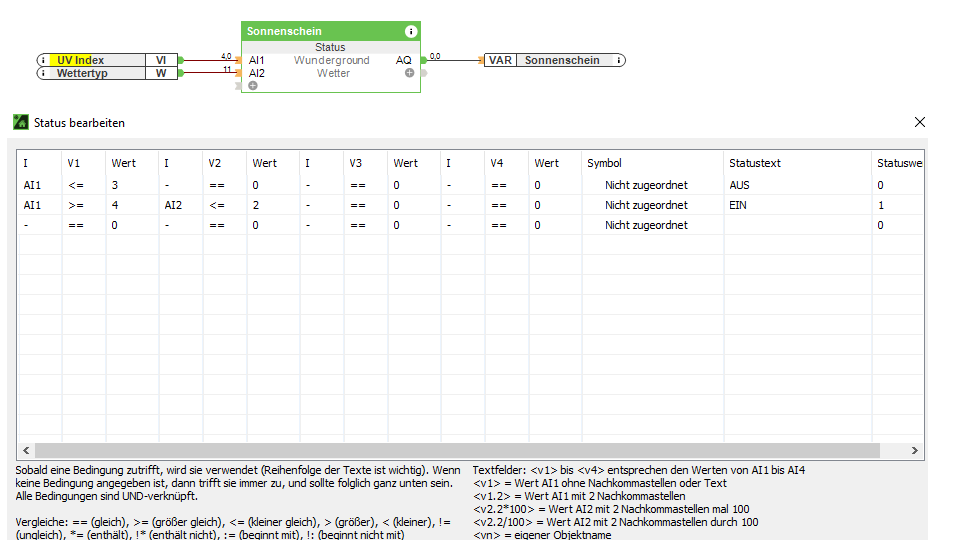Click the V1 column header
Viewport: 960px width, 540px height.
[x=73, y=163]
